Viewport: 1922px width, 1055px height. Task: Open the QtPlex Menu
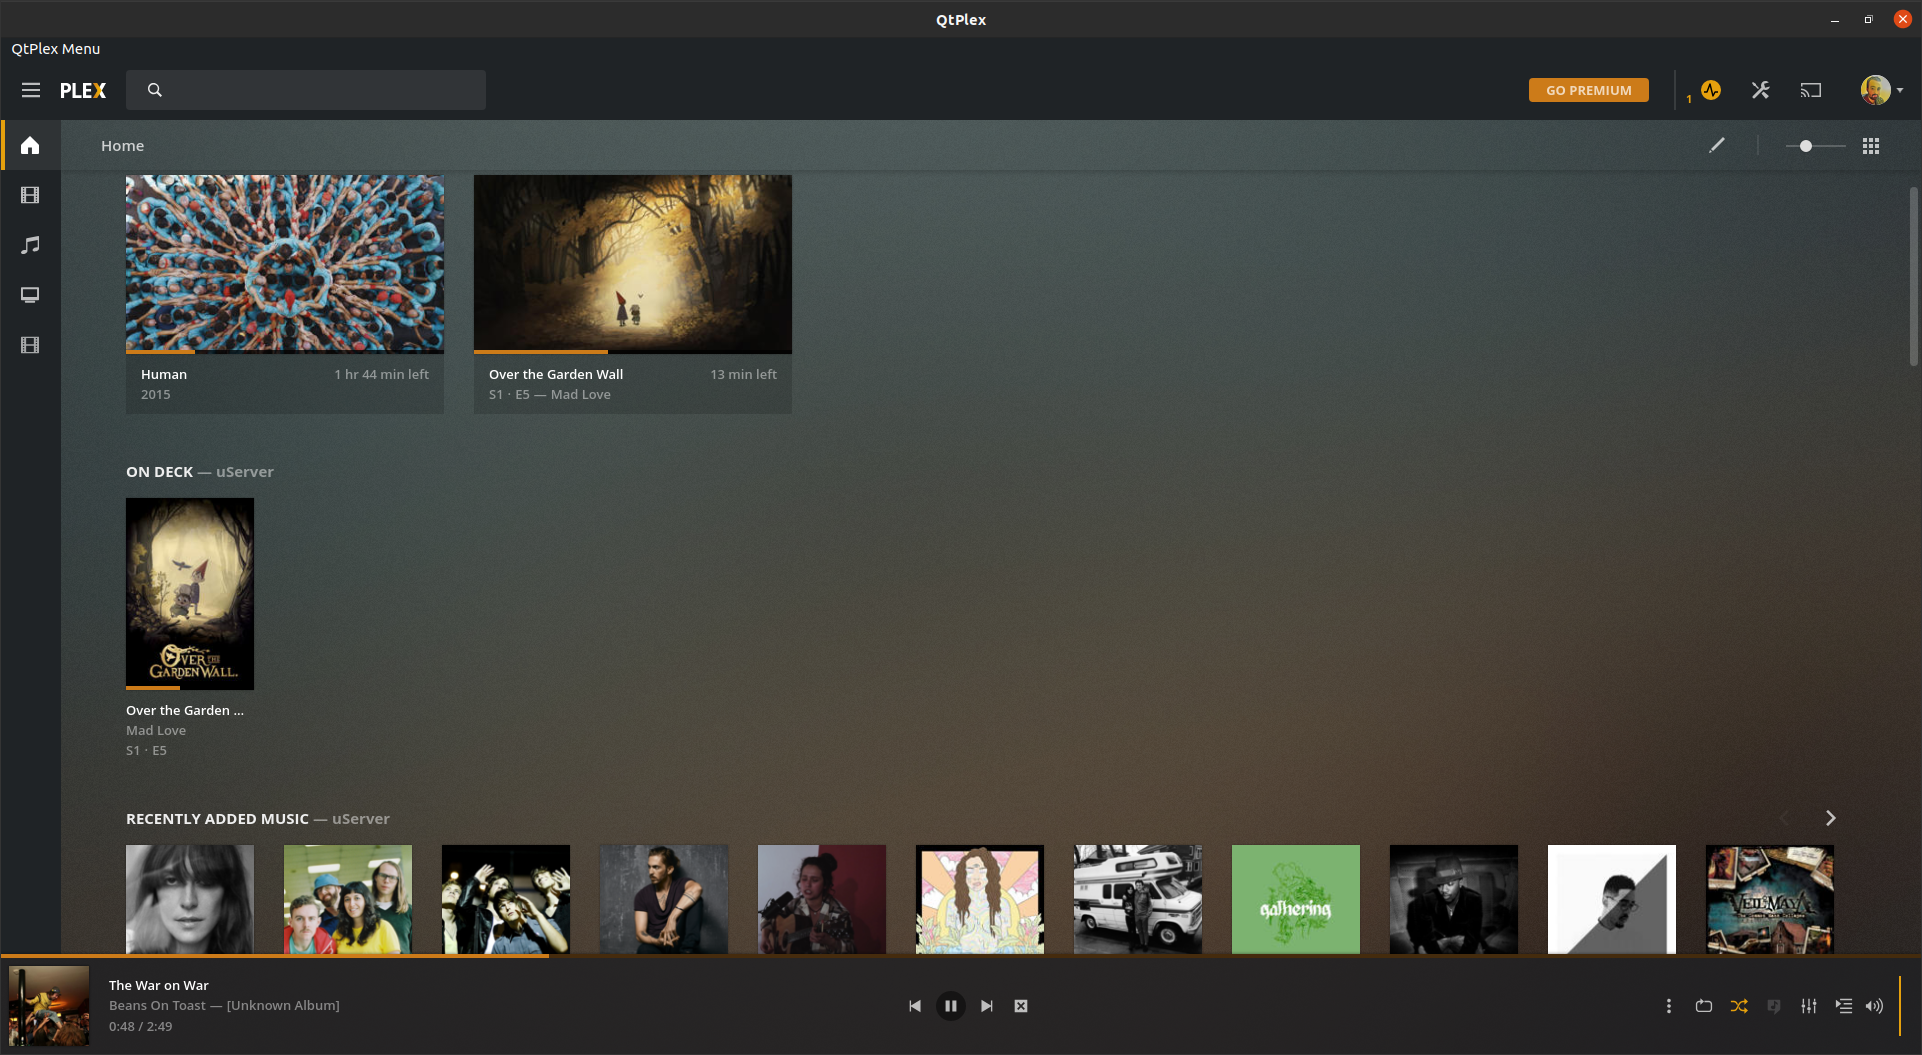(x=56, y=48)
